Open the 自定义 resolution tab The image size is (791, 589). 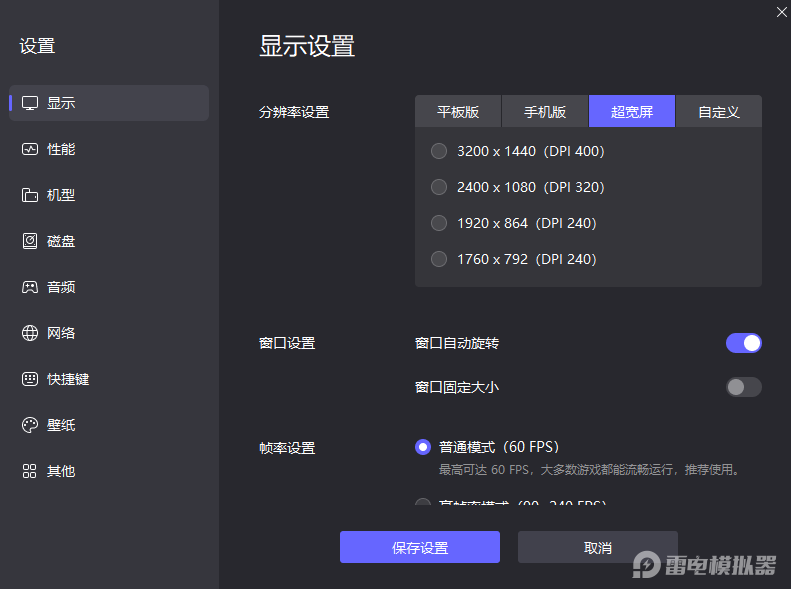[x=719, y=111]
